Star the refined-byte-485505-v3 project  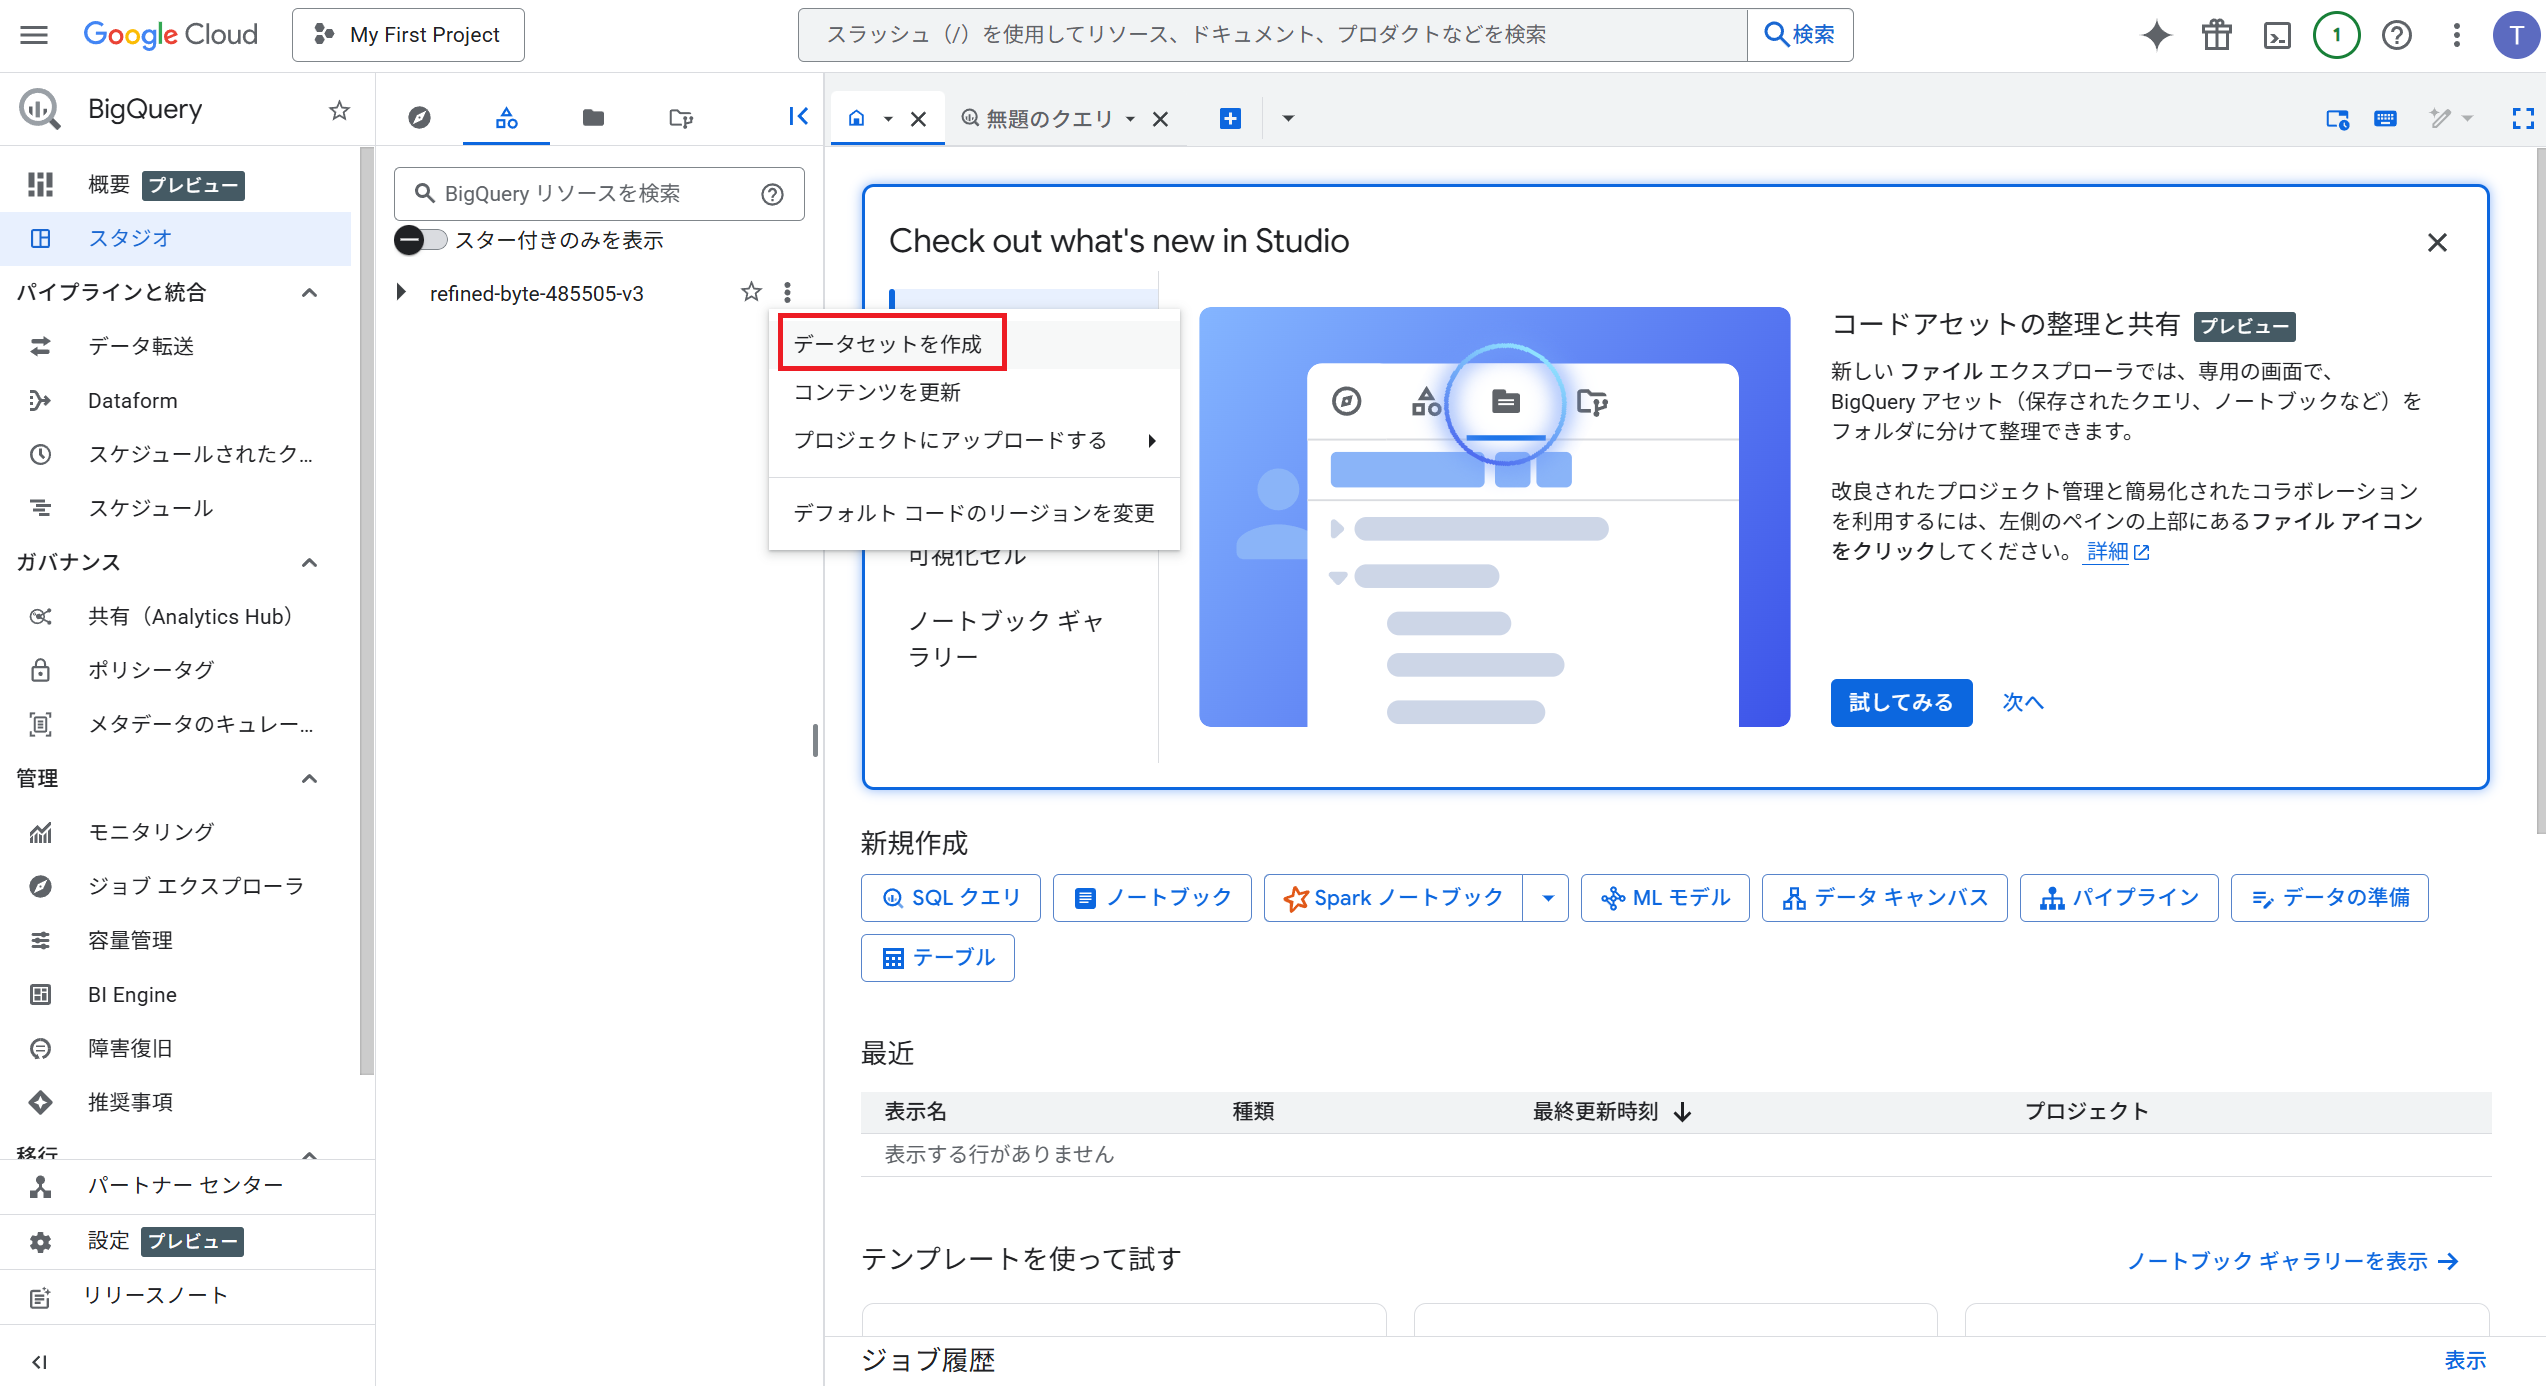tap(751, 292)
